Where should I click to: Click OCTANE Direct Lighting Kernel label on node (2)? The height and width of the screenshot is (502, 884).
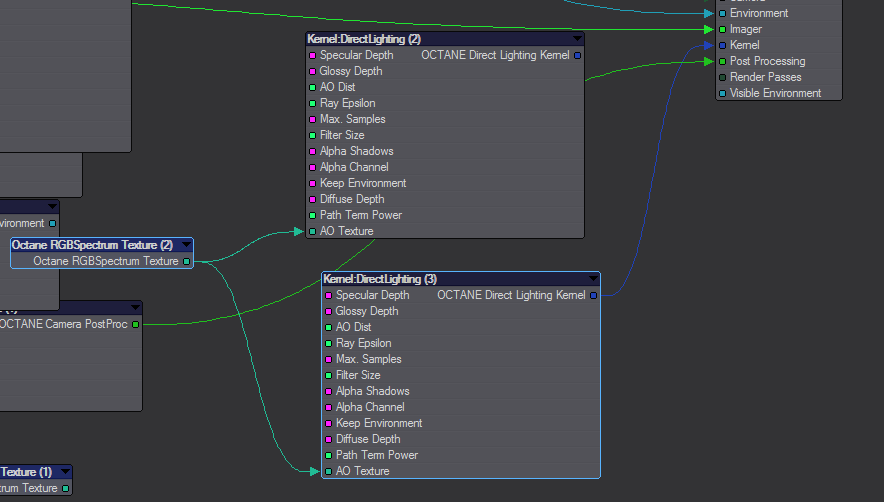[x=496, y=55]
